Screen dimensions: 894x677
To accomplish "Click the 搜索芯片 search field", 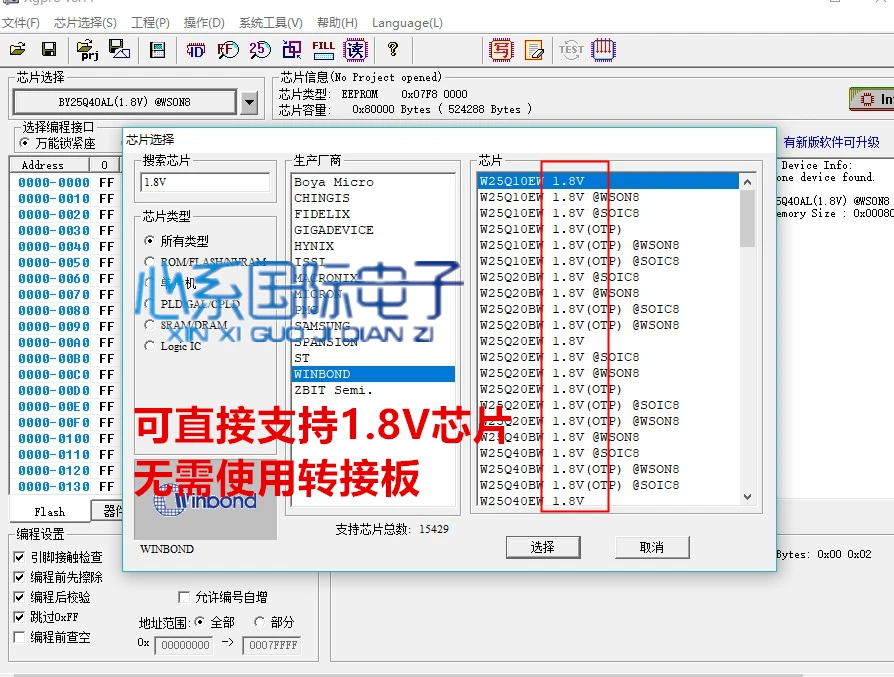I will coord(205,182).
